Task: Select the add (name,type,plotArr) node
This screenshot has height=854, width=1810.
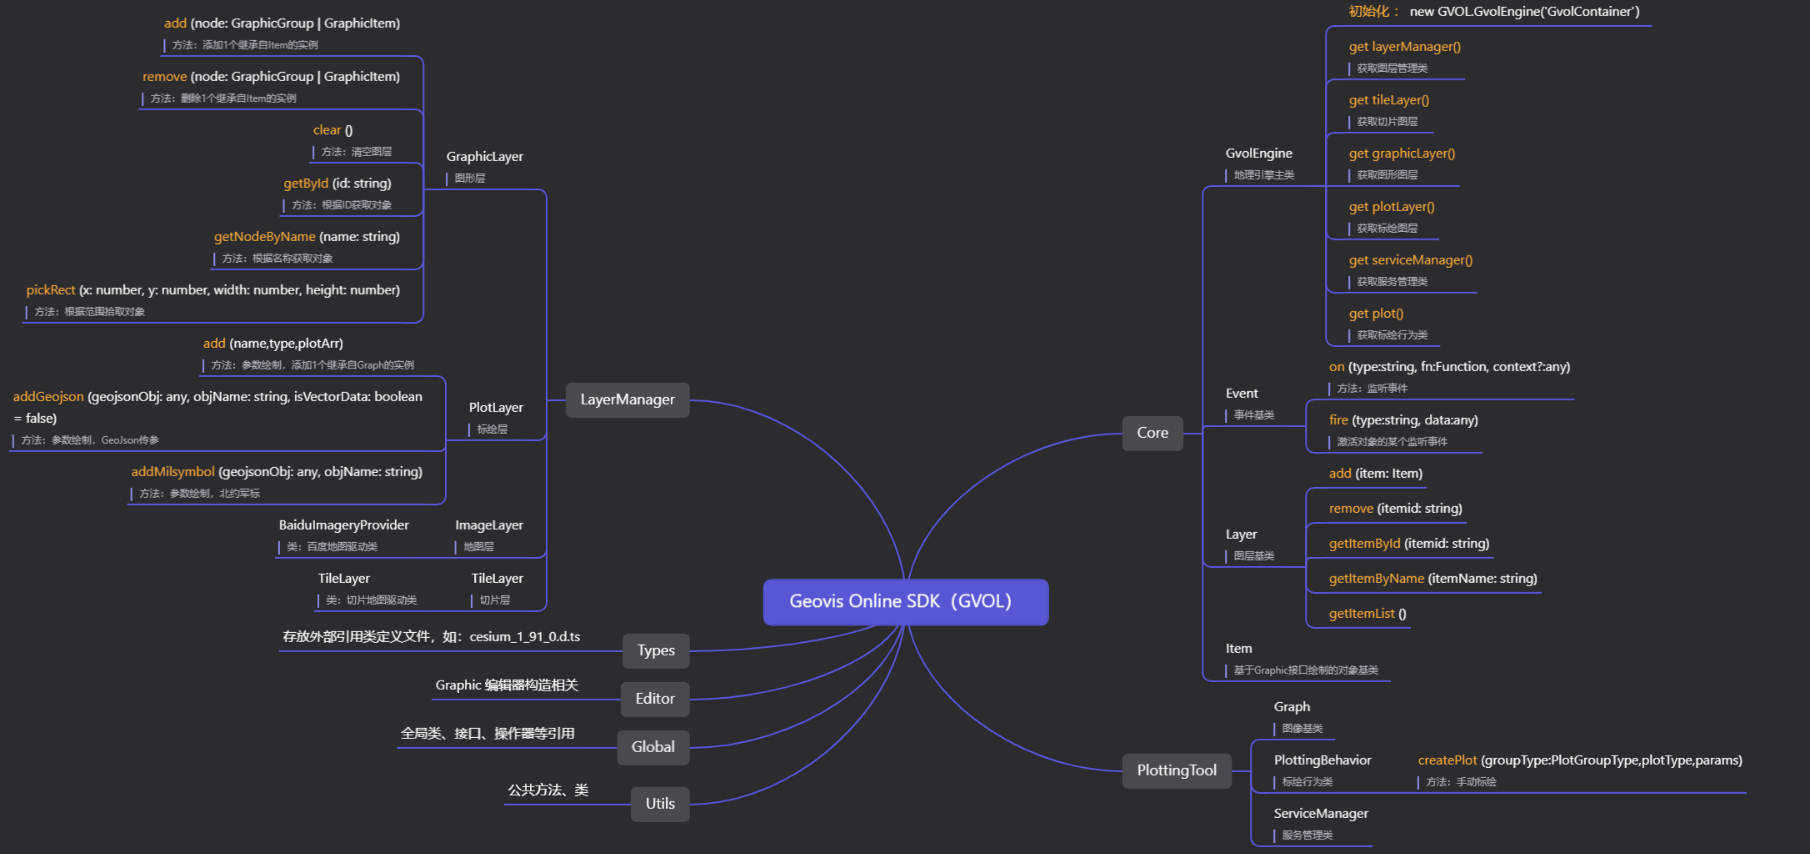Action: point(308,353)
